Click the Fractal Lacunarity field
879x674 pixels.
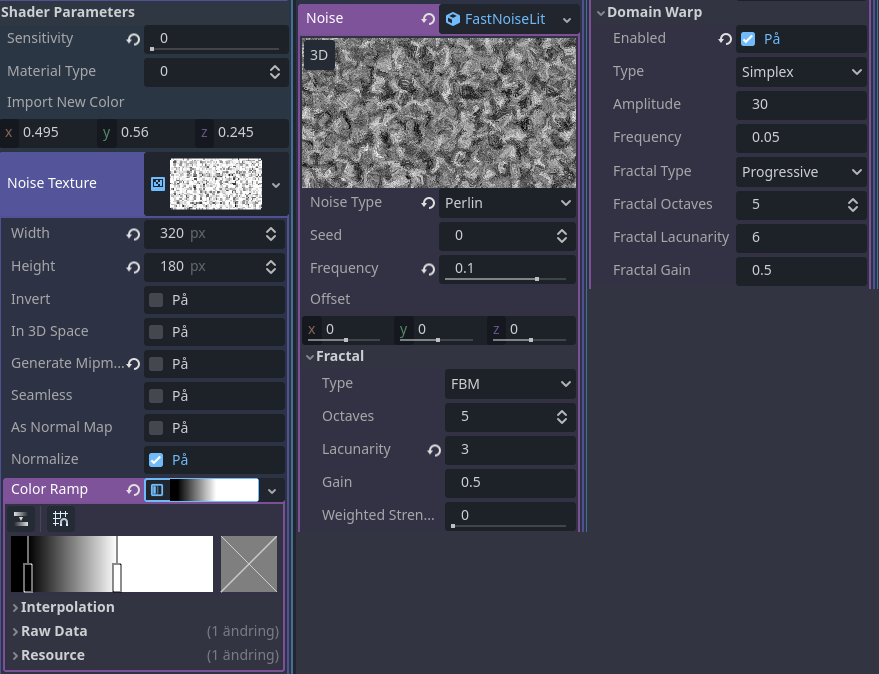click(x=801, y=238)
